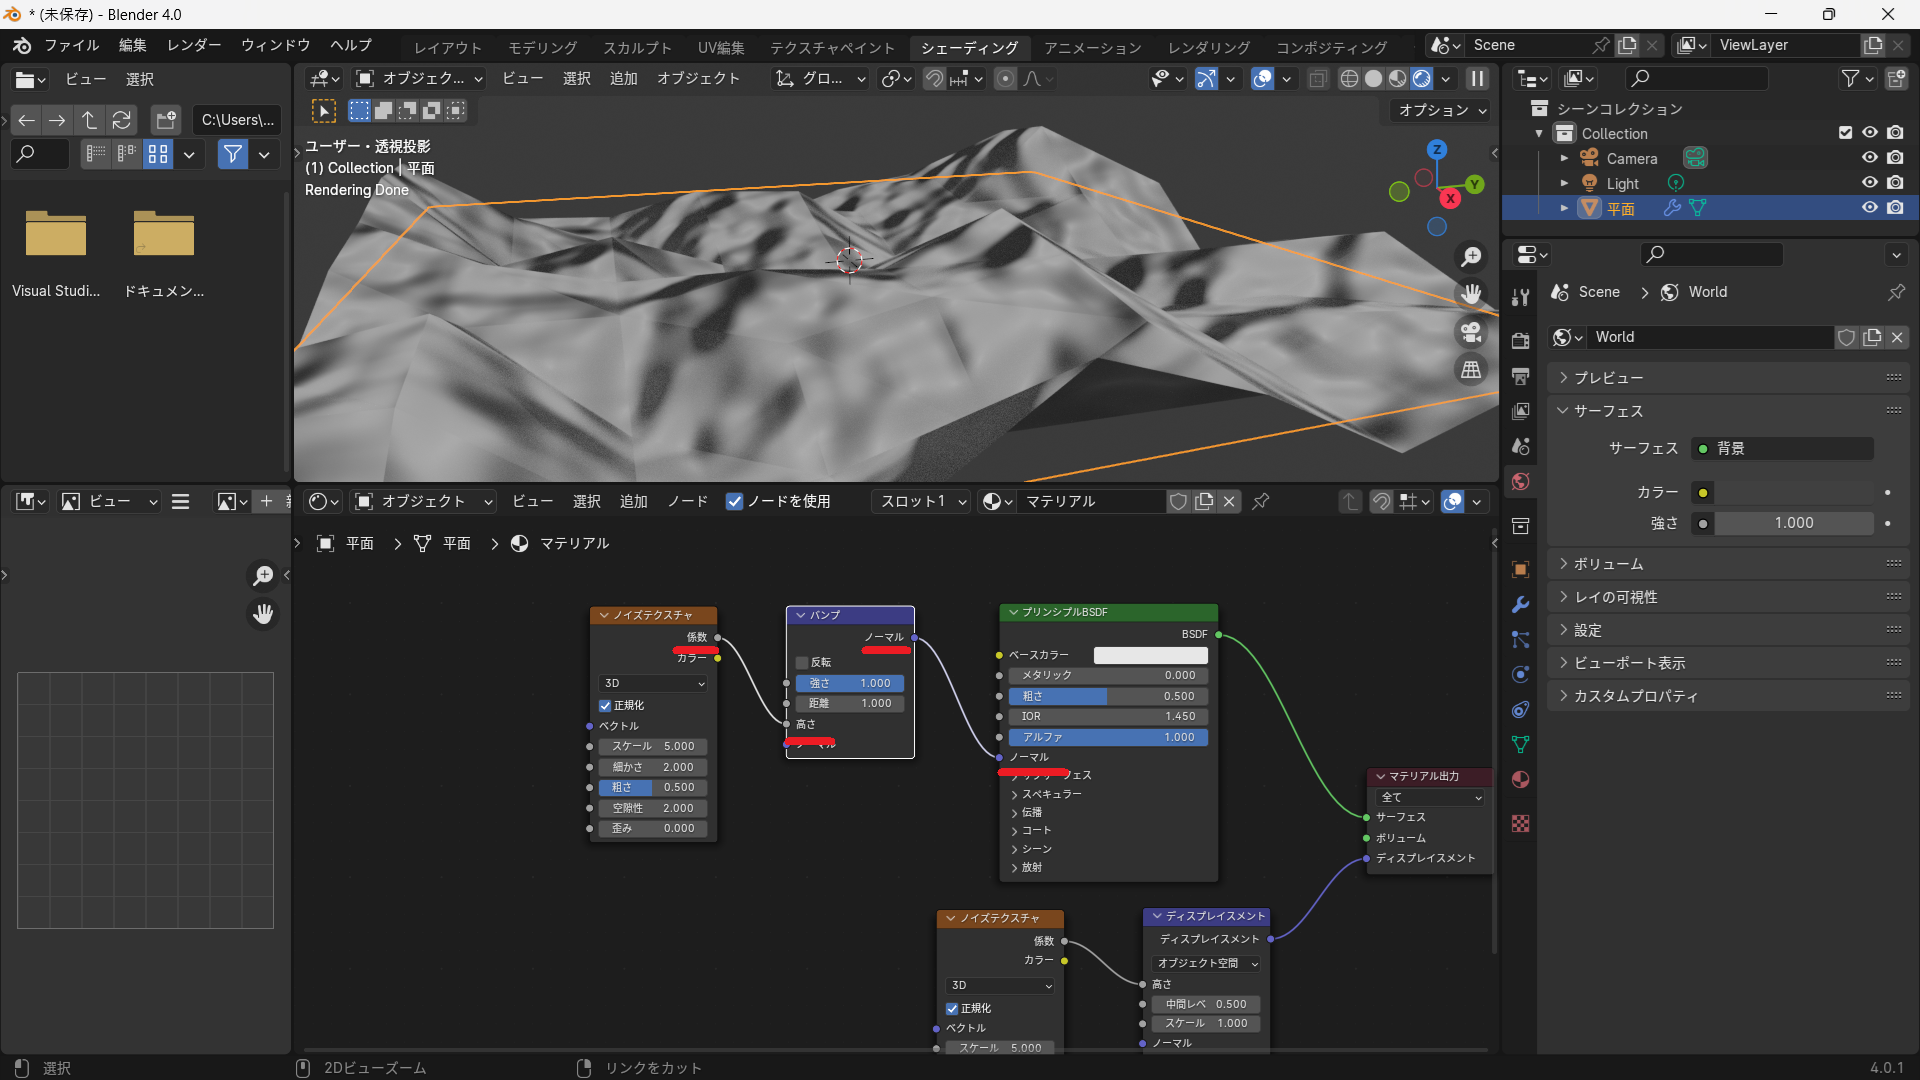Expand the ボリューム panel
This screenshot has height=1080, width=1920.
1609,564
